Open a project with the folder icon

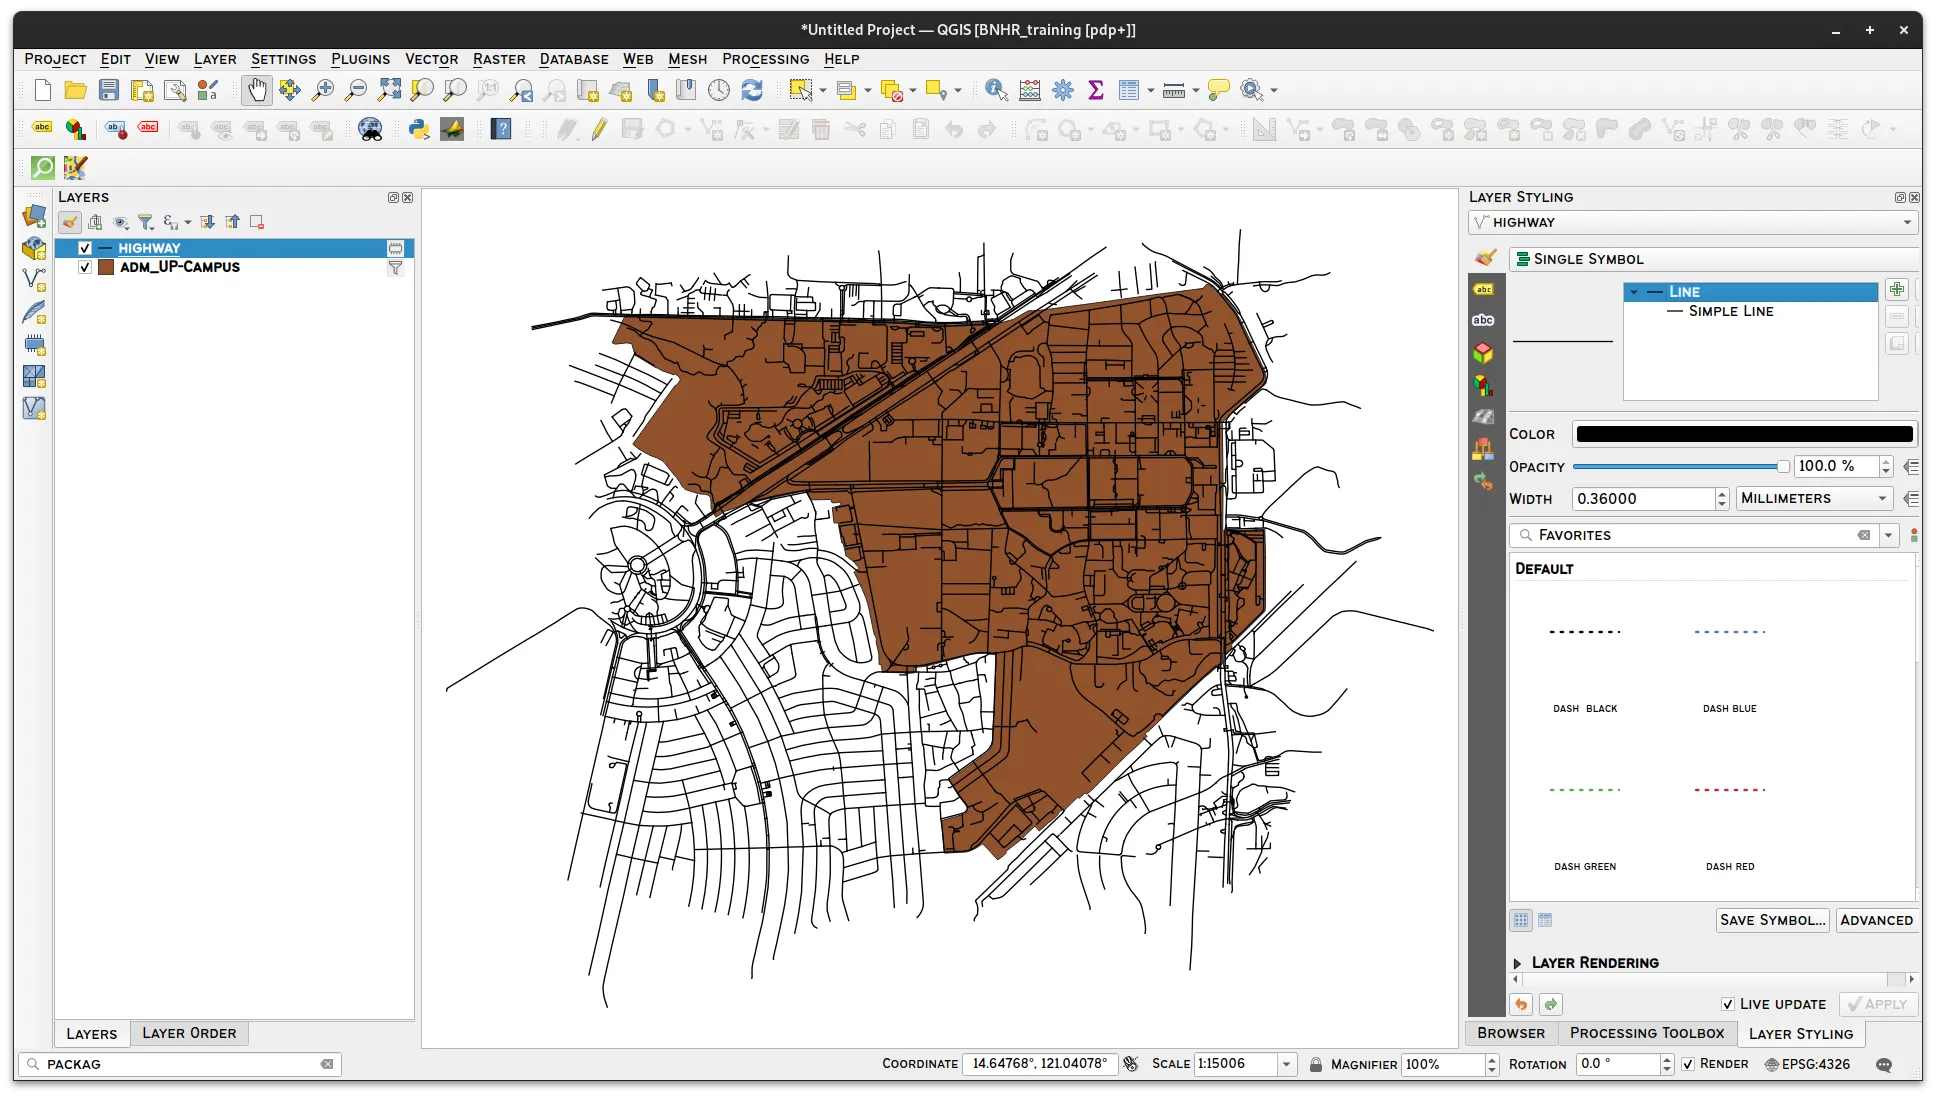[75, 91]
